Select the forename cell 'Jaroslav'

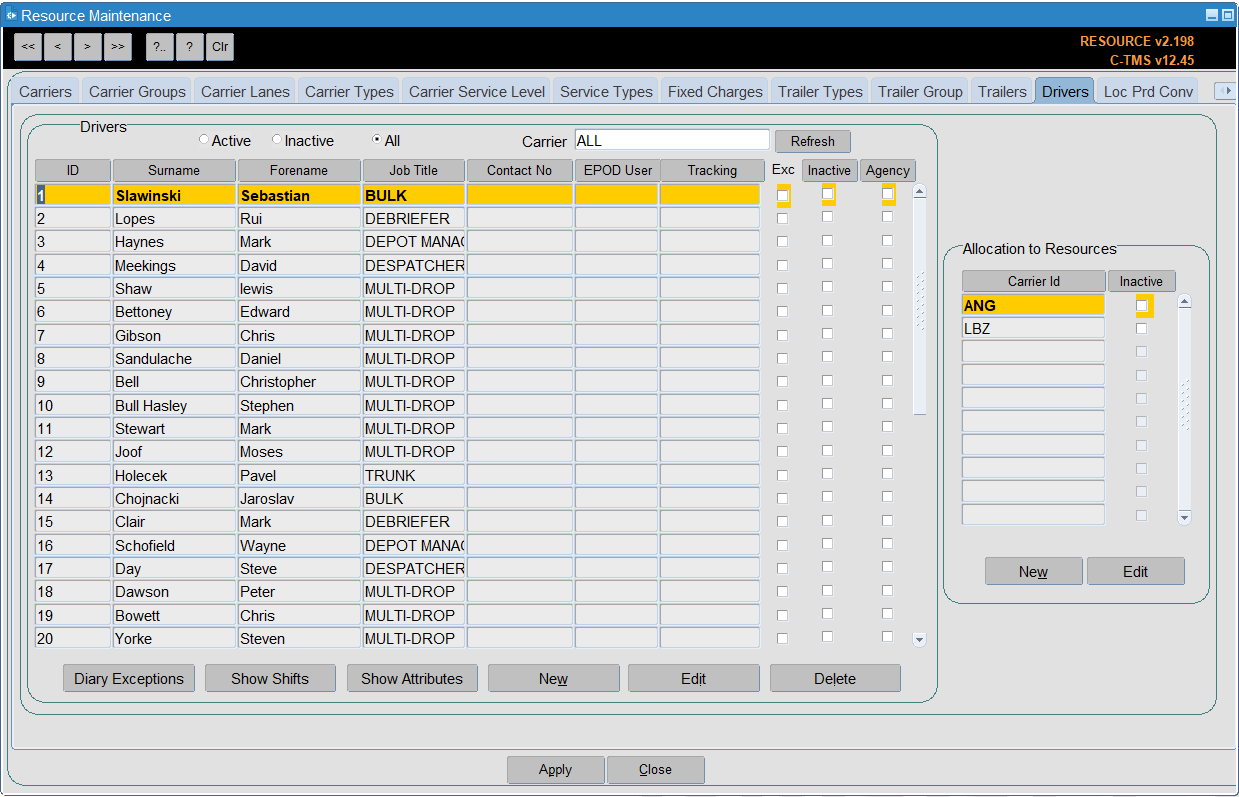tap(299, 498)
